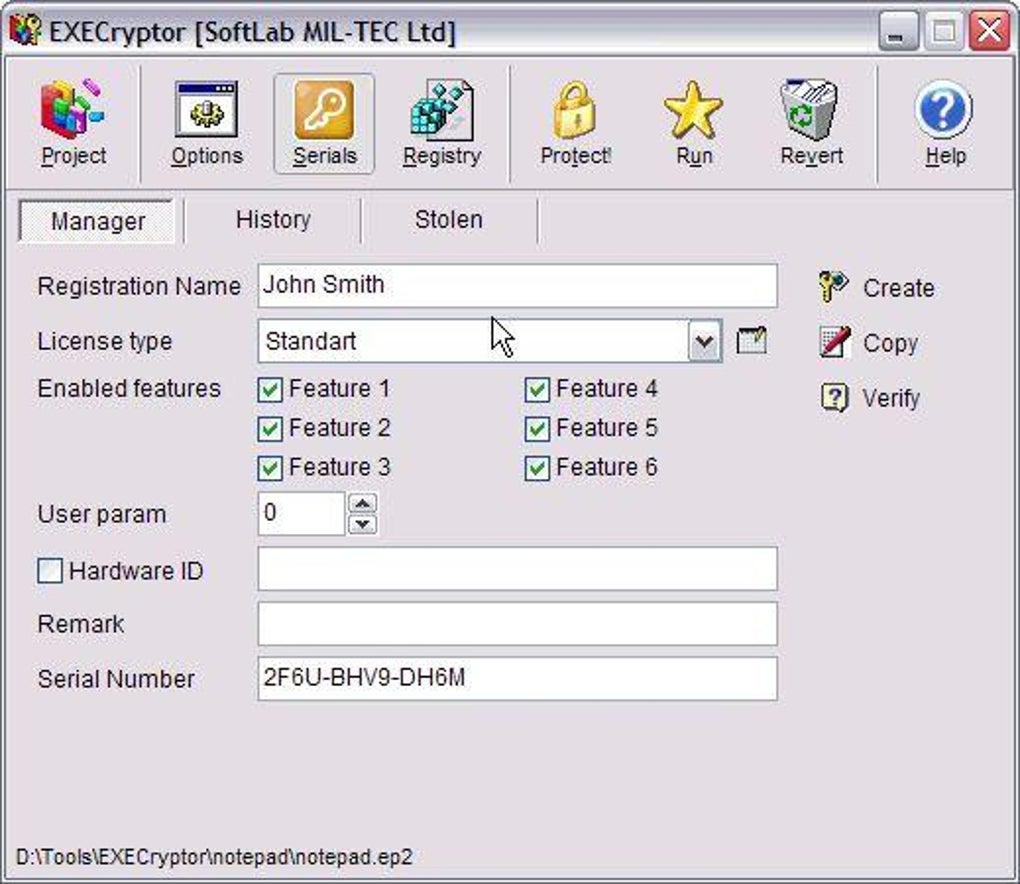1020x884 pixels.
Task: Click the License type combo box showing Standart
Action: coord(490,341)
